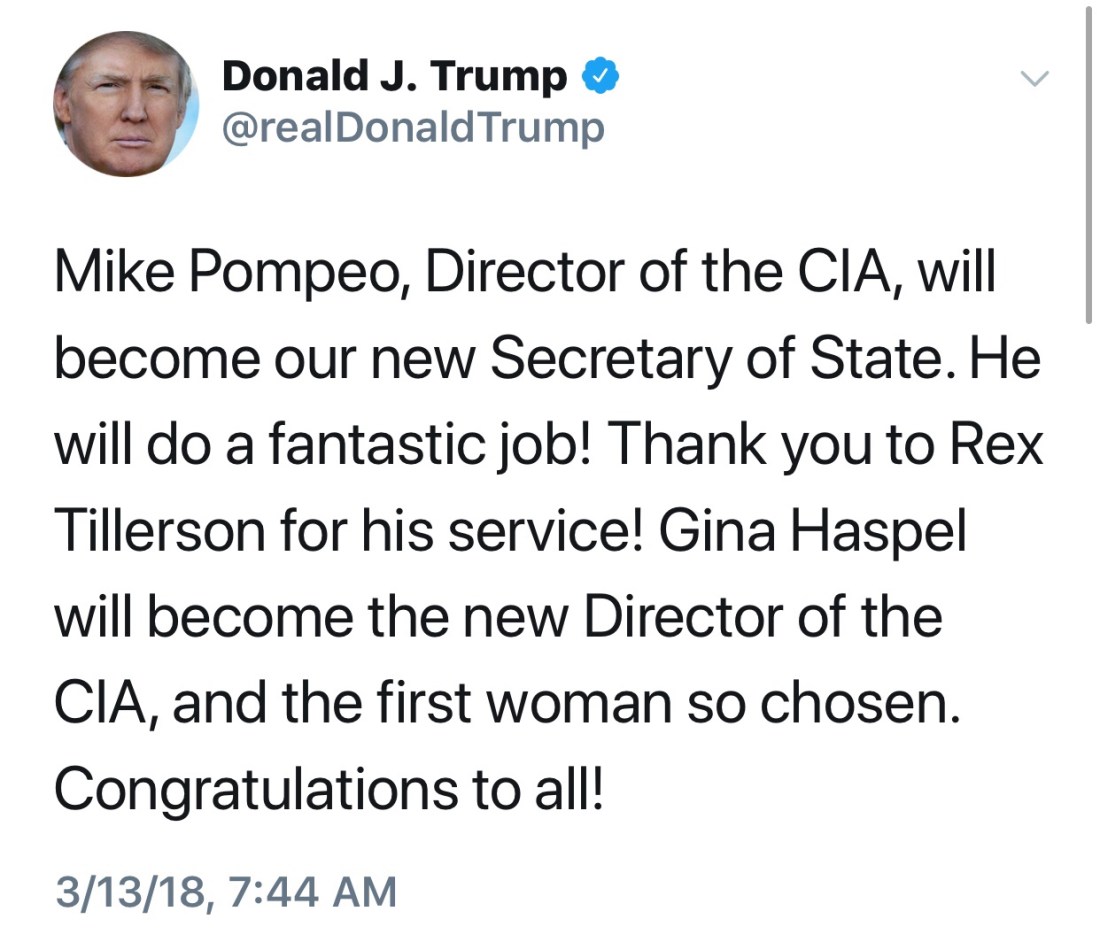1100x950 pixels.
Task: Click the phrase "Secretary of State"
Action: coord(681,360)
